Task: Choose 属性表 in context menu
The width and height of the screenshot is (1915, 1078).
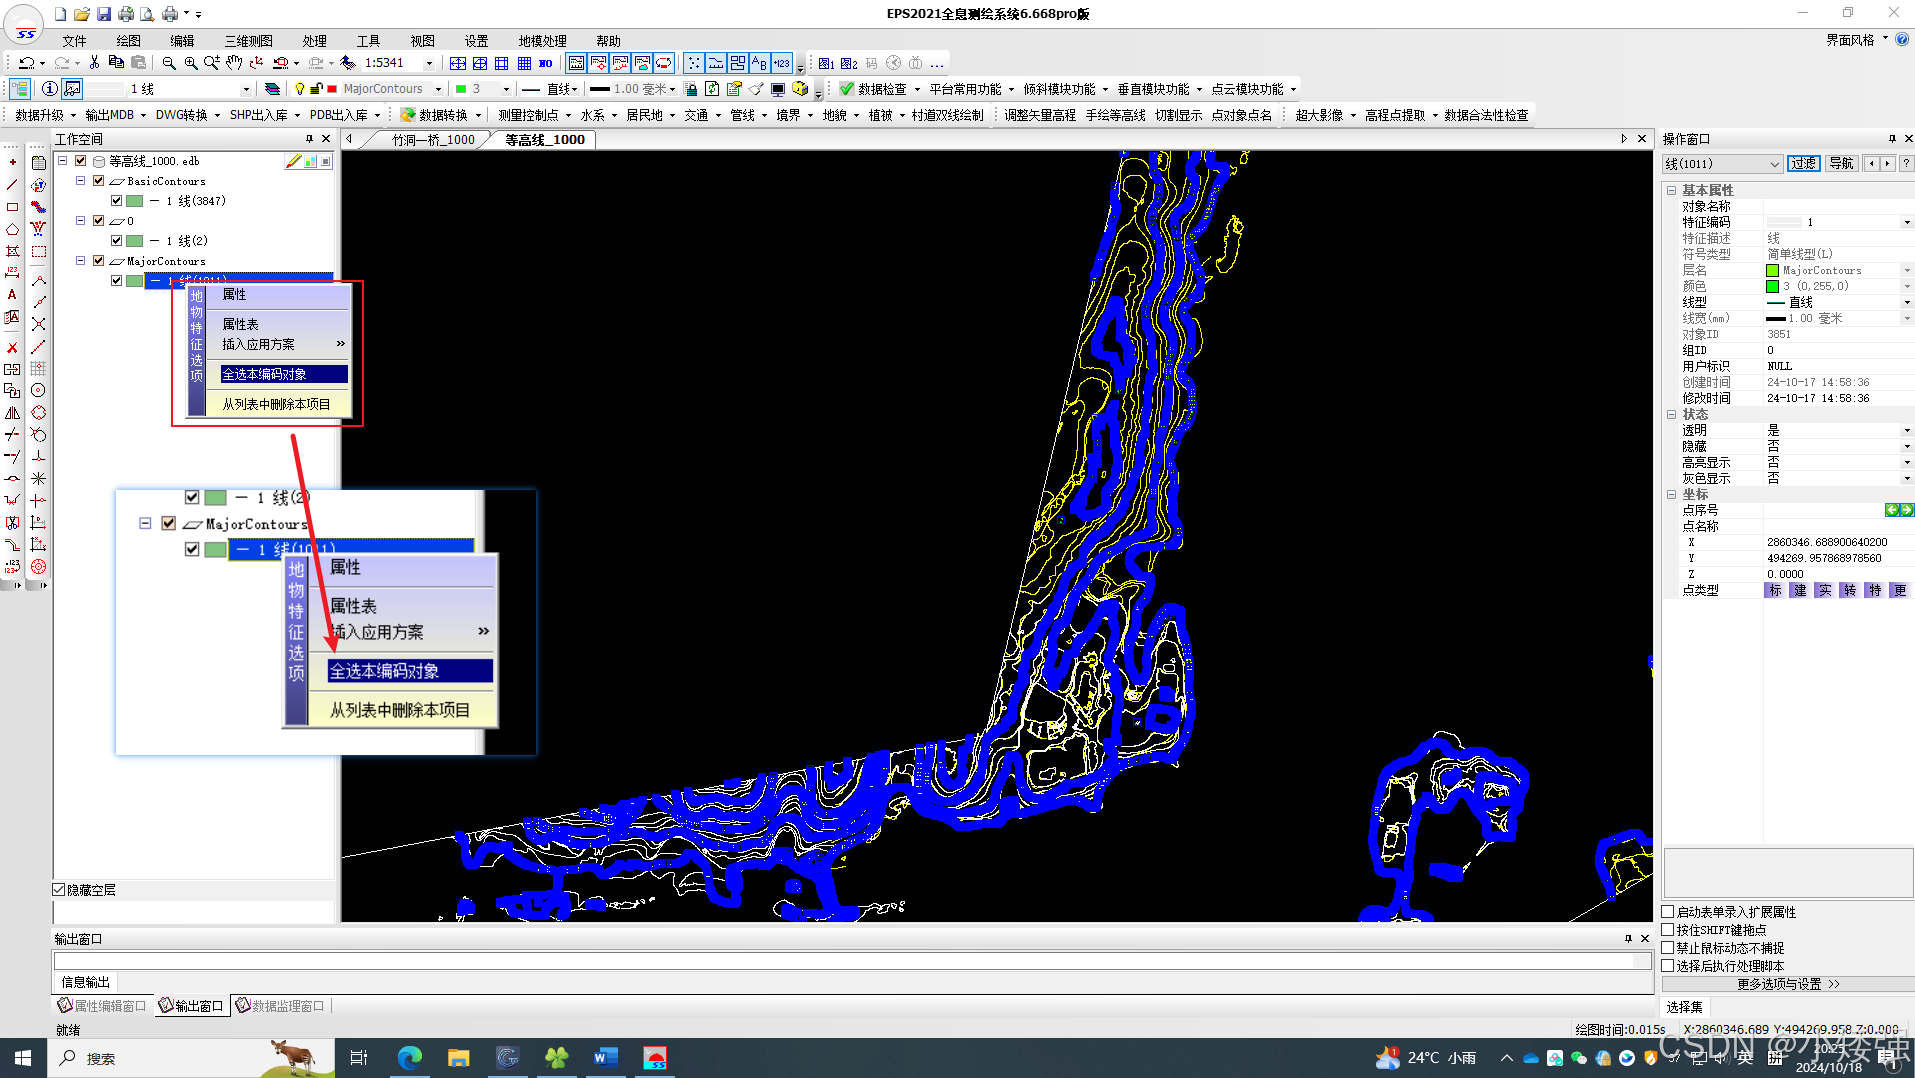Action: pos(240,324)
